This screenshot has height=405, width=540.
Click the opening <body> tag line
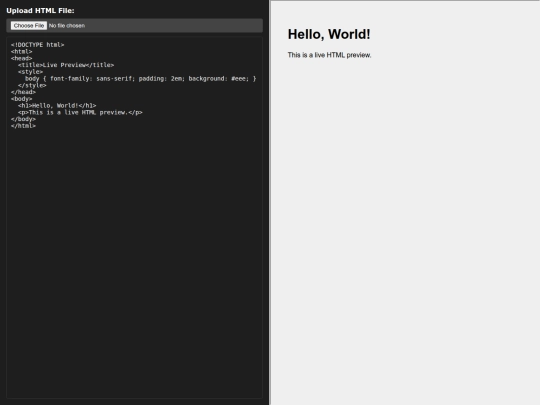21,99
